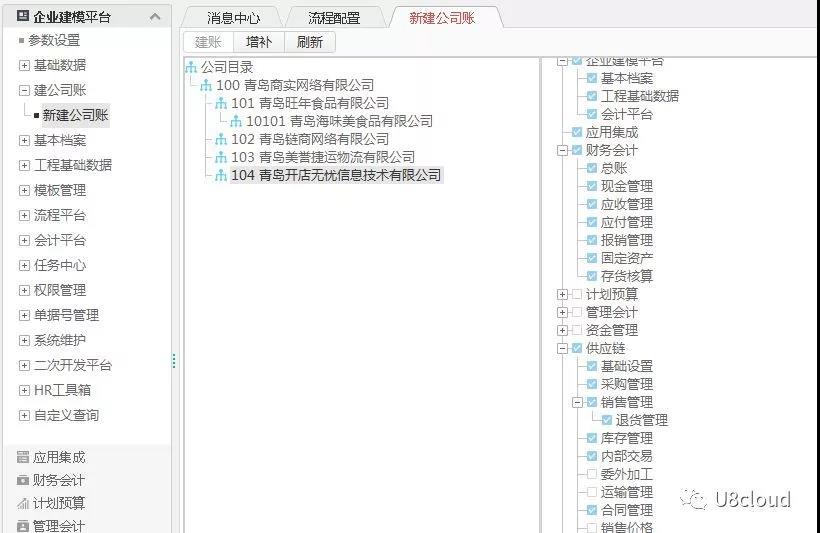Click the 增补 button
This screenshot has height=533, width=820.
click(259, 42)
